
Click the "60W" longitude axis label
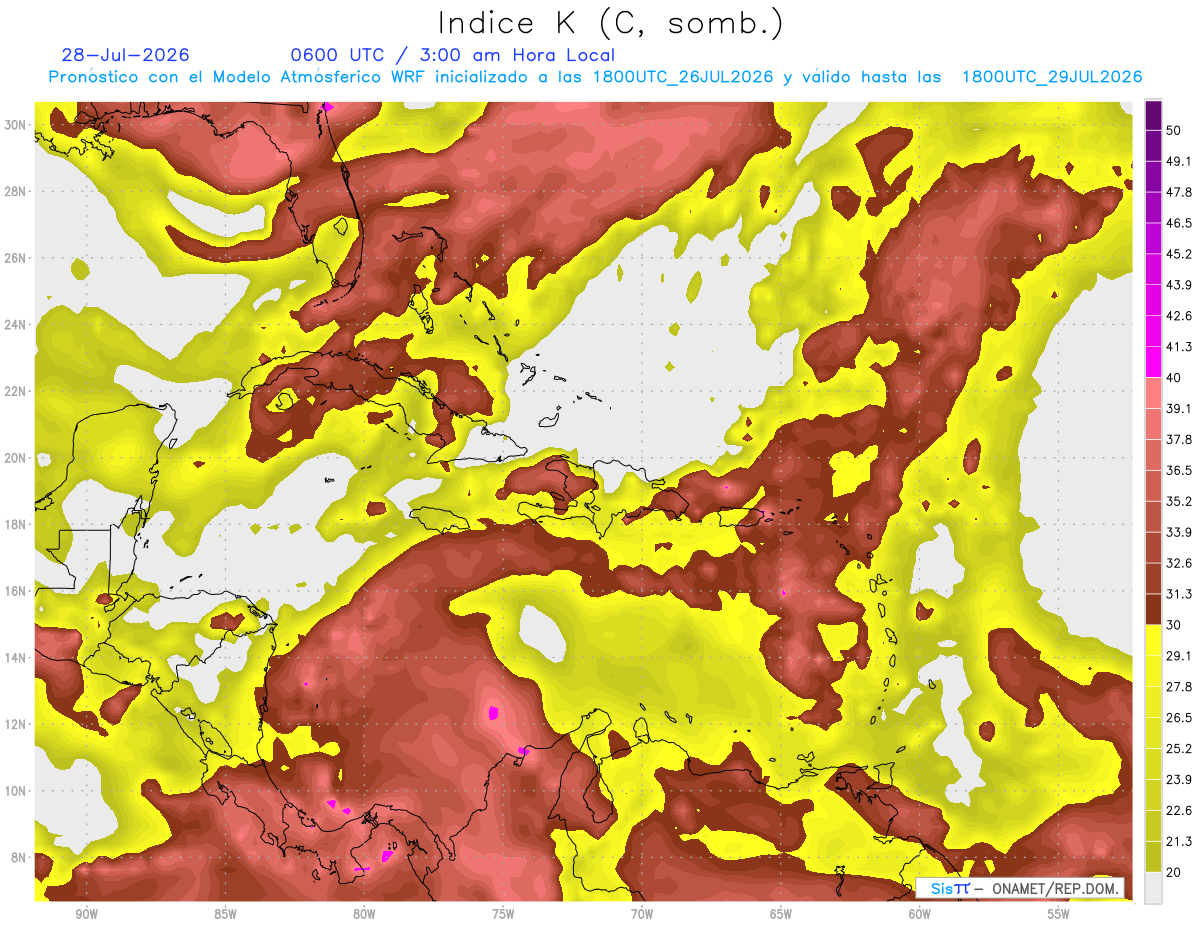coord(920,914)
